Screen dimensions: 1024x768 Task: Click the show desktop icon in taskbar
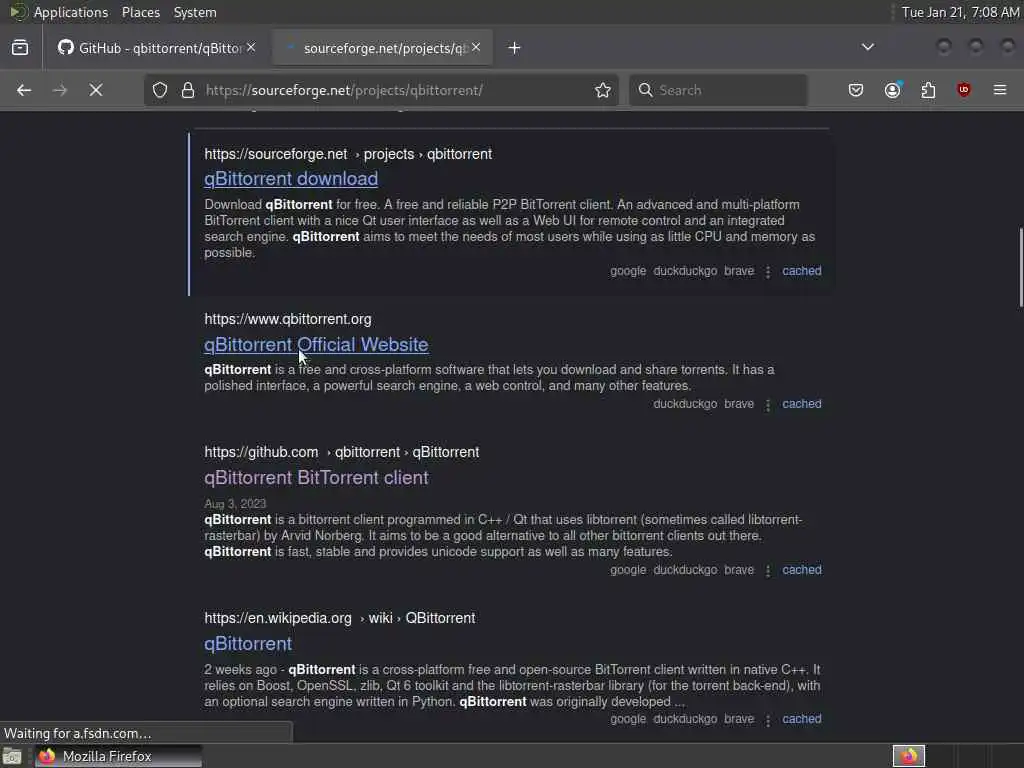coord(12,756)
